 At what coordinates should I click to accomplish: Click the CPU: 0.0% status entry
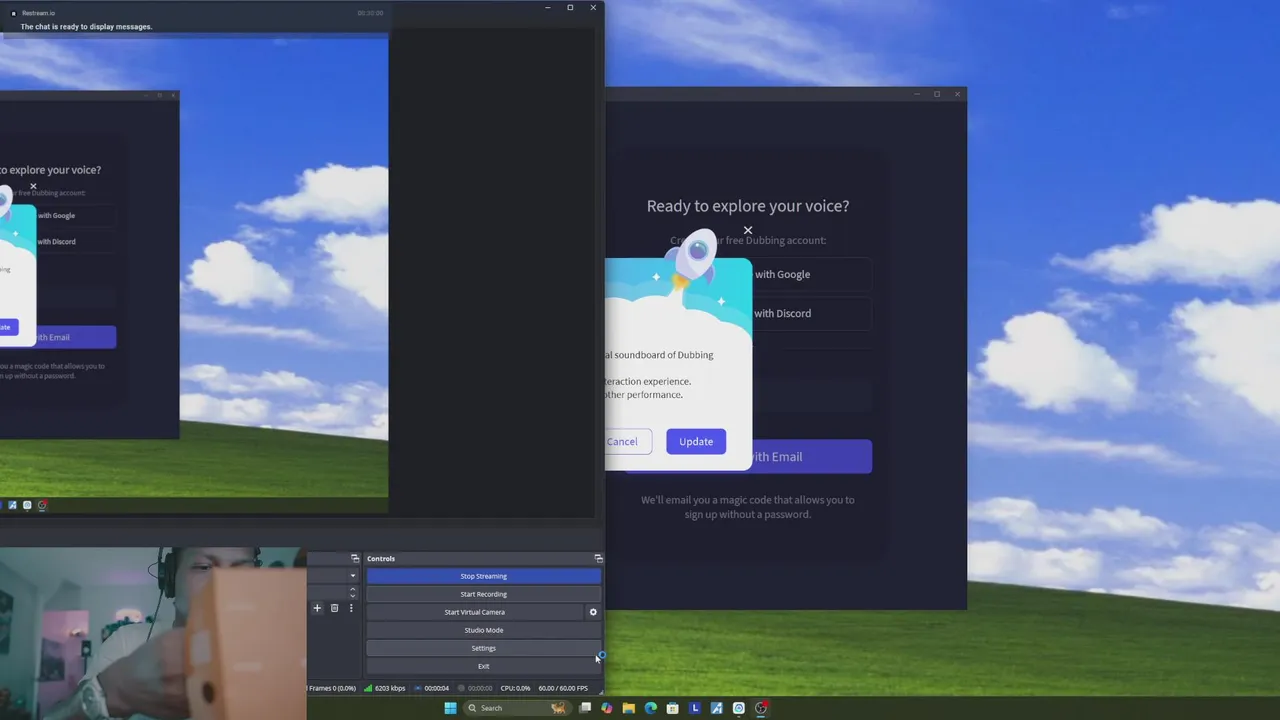515,688
